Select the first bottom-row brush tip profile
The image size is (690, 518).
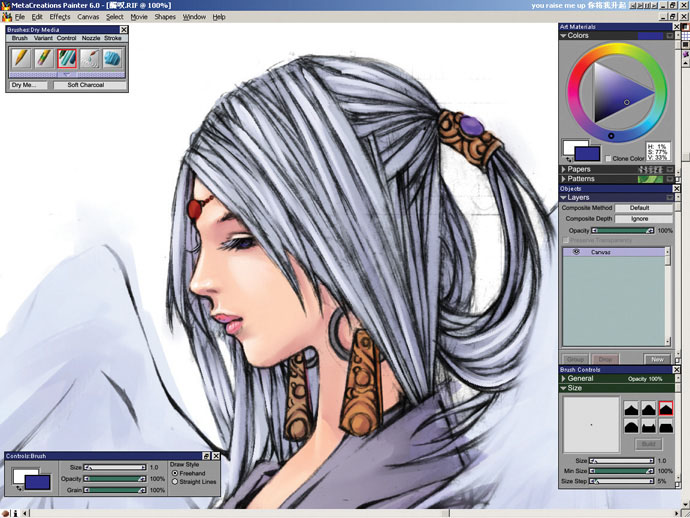(x=631, y=426)
